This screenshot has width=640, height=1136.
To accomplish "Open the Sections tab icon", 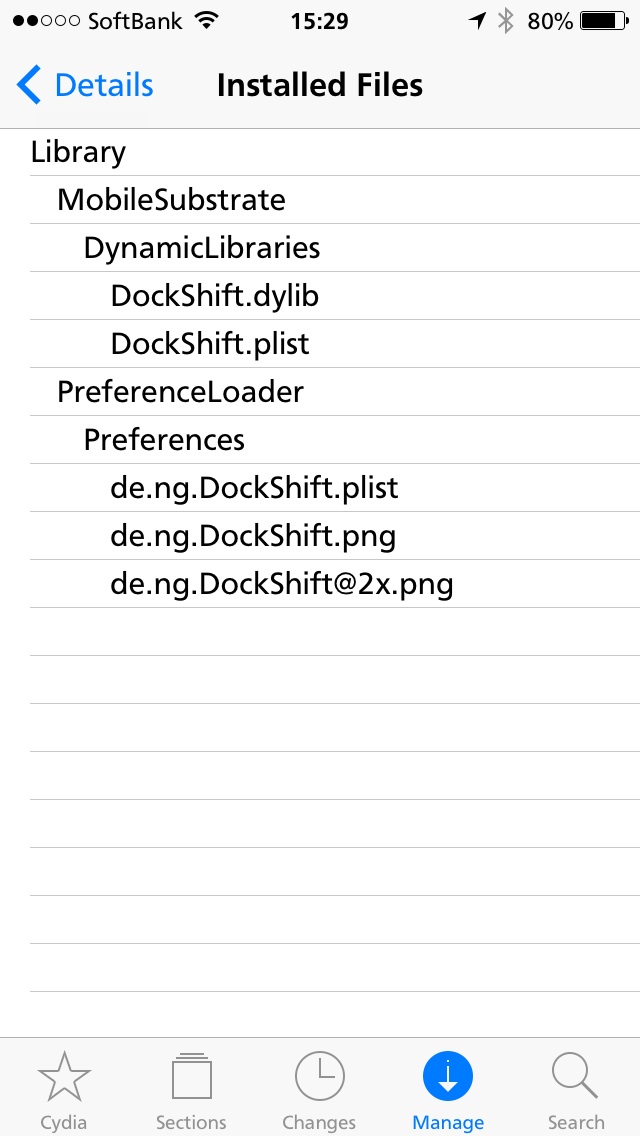I will (191, 1077).
